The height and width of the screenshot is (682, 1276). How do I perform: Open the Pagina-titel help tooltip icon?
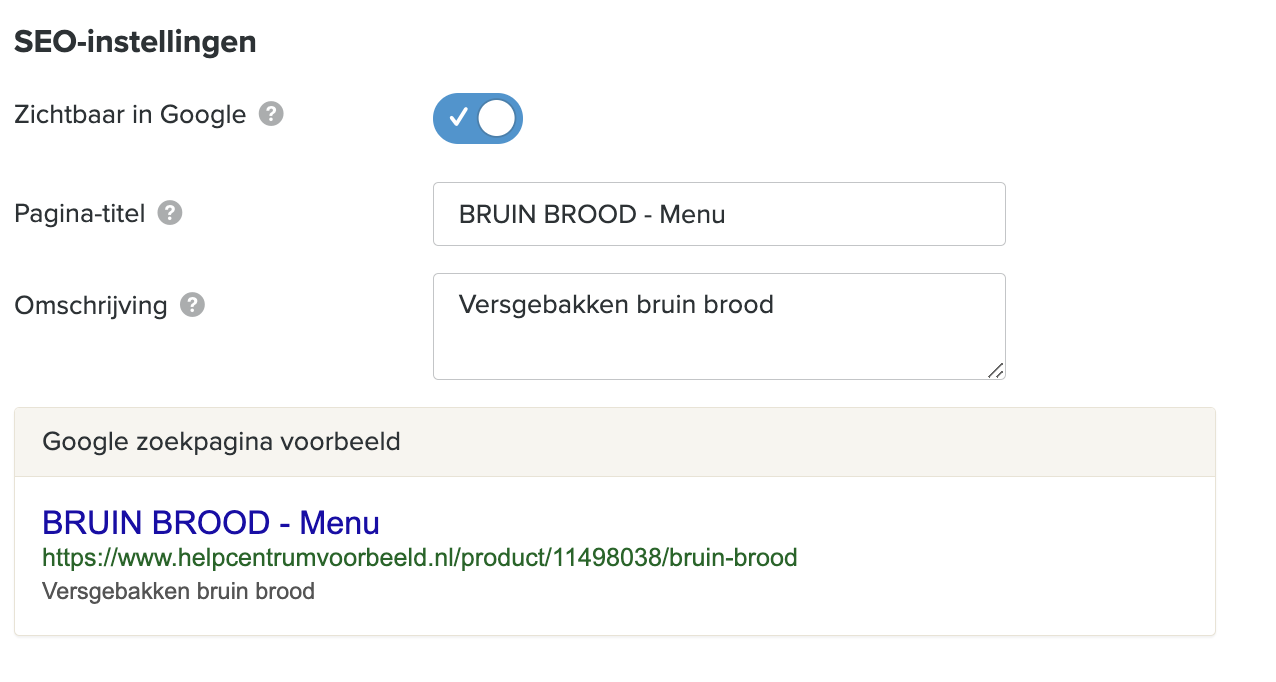(170, 213)
